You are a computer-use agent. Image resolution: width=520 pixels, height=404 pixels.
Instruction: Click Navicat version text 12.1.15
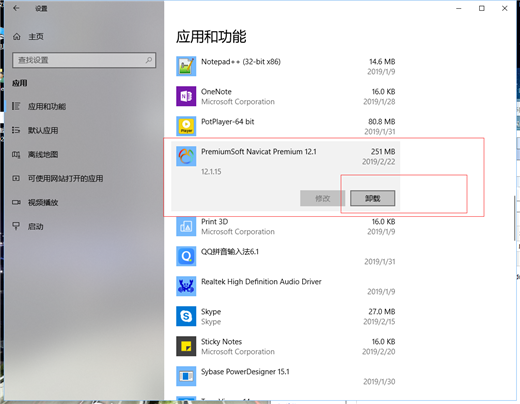[x=211, y=172]
